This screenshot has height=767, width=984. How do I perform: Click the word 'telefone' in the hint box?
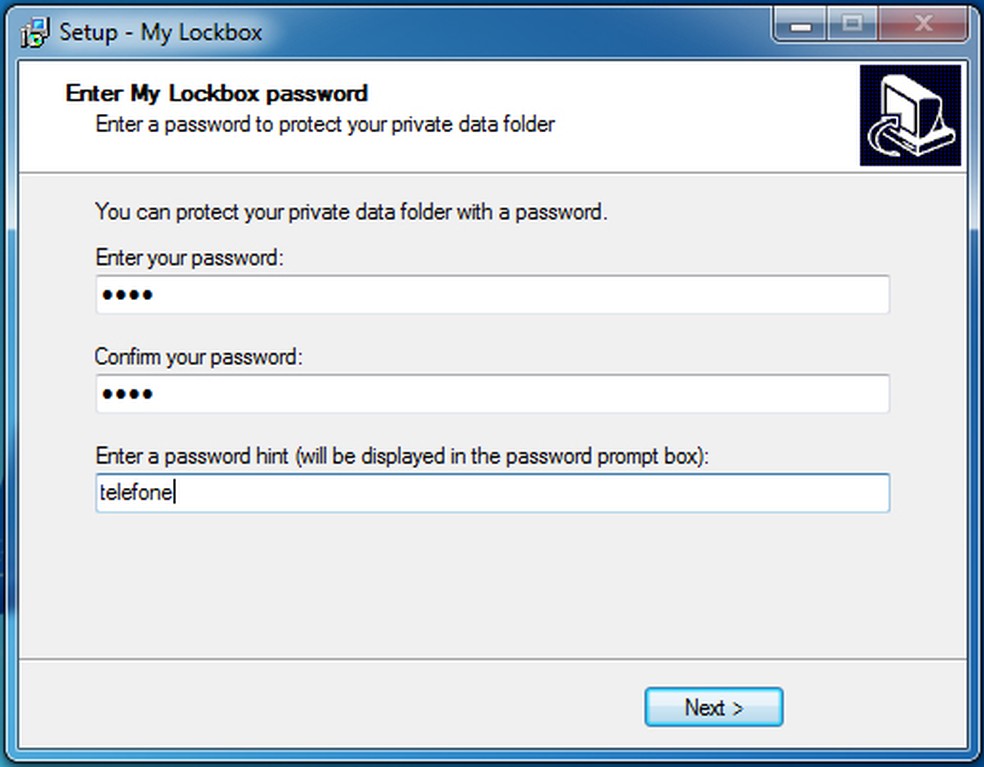pyautogui.click(x=136, y=493)
